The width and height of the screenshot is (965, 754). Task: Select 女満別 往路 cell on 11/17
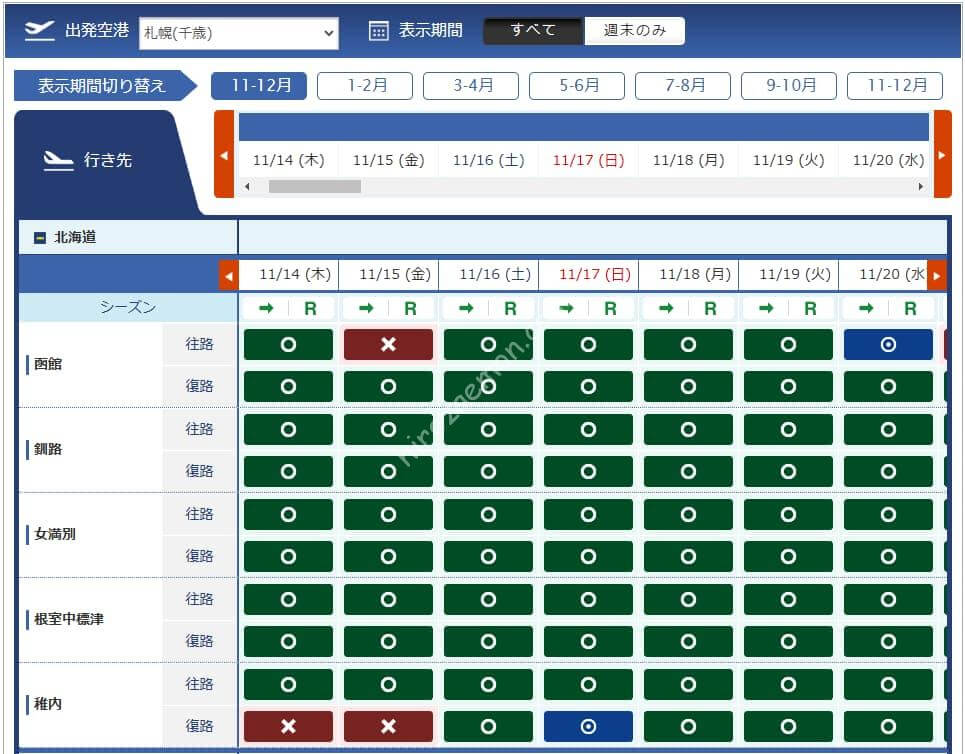click(x=588, y=515)
